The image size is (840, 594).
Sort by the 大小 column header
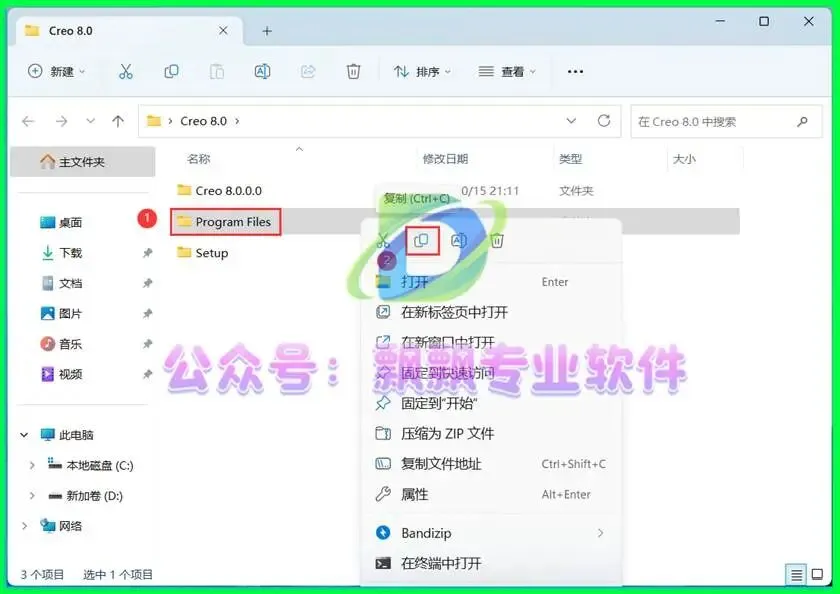point(684,159)
